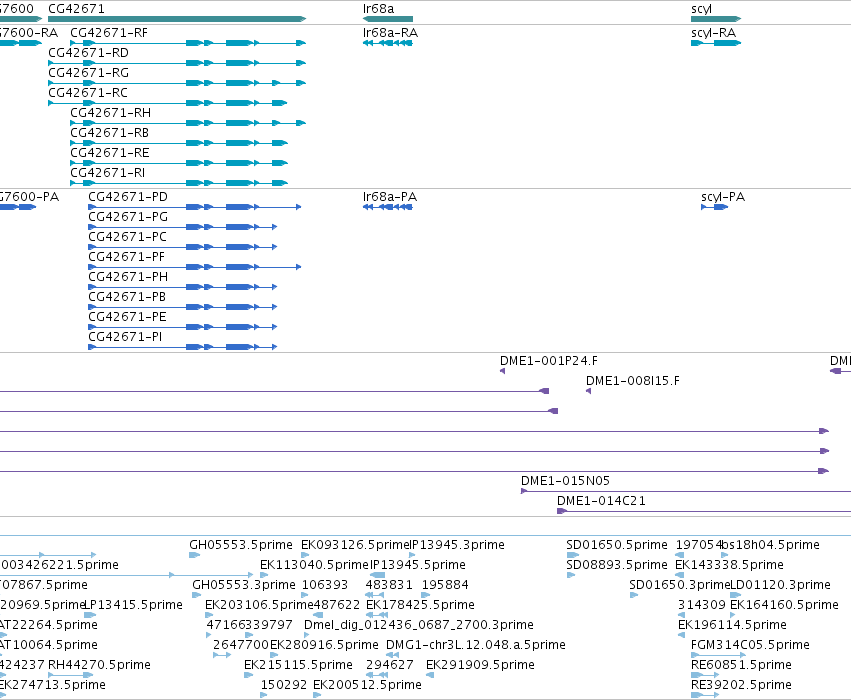Select protein label CG42671-PB
The height and width of the screenshot is (700, 851).
coord(127,297)
